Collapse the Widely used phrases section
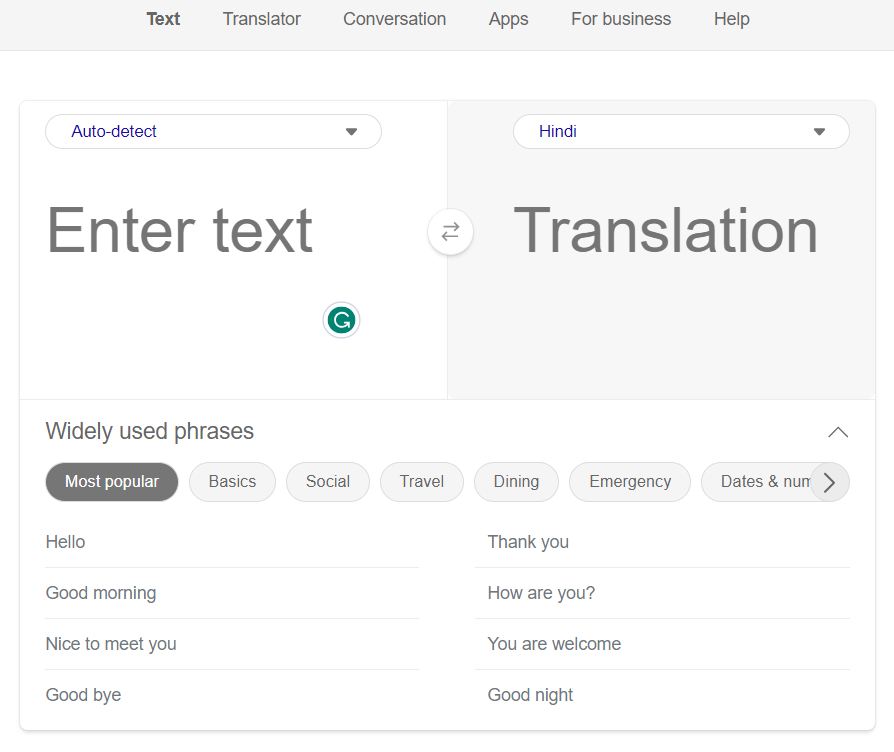This screenshot has width=894, height=752. coord(838,432)
